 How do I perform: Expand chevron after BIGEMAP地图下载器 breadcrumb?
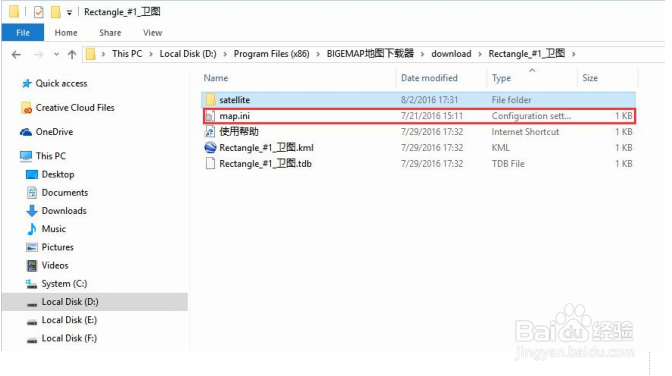422,54
